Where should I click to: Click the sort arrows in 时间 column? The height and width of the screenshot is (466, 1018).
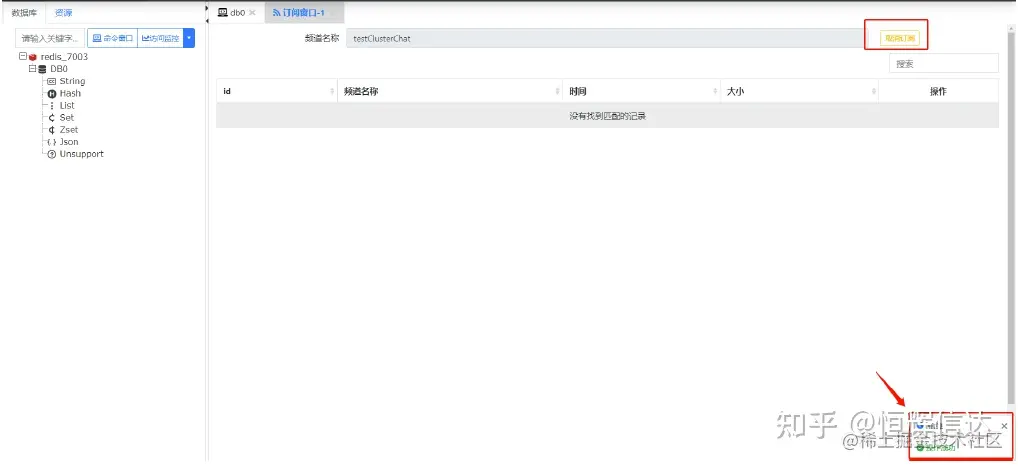(715, 92)
